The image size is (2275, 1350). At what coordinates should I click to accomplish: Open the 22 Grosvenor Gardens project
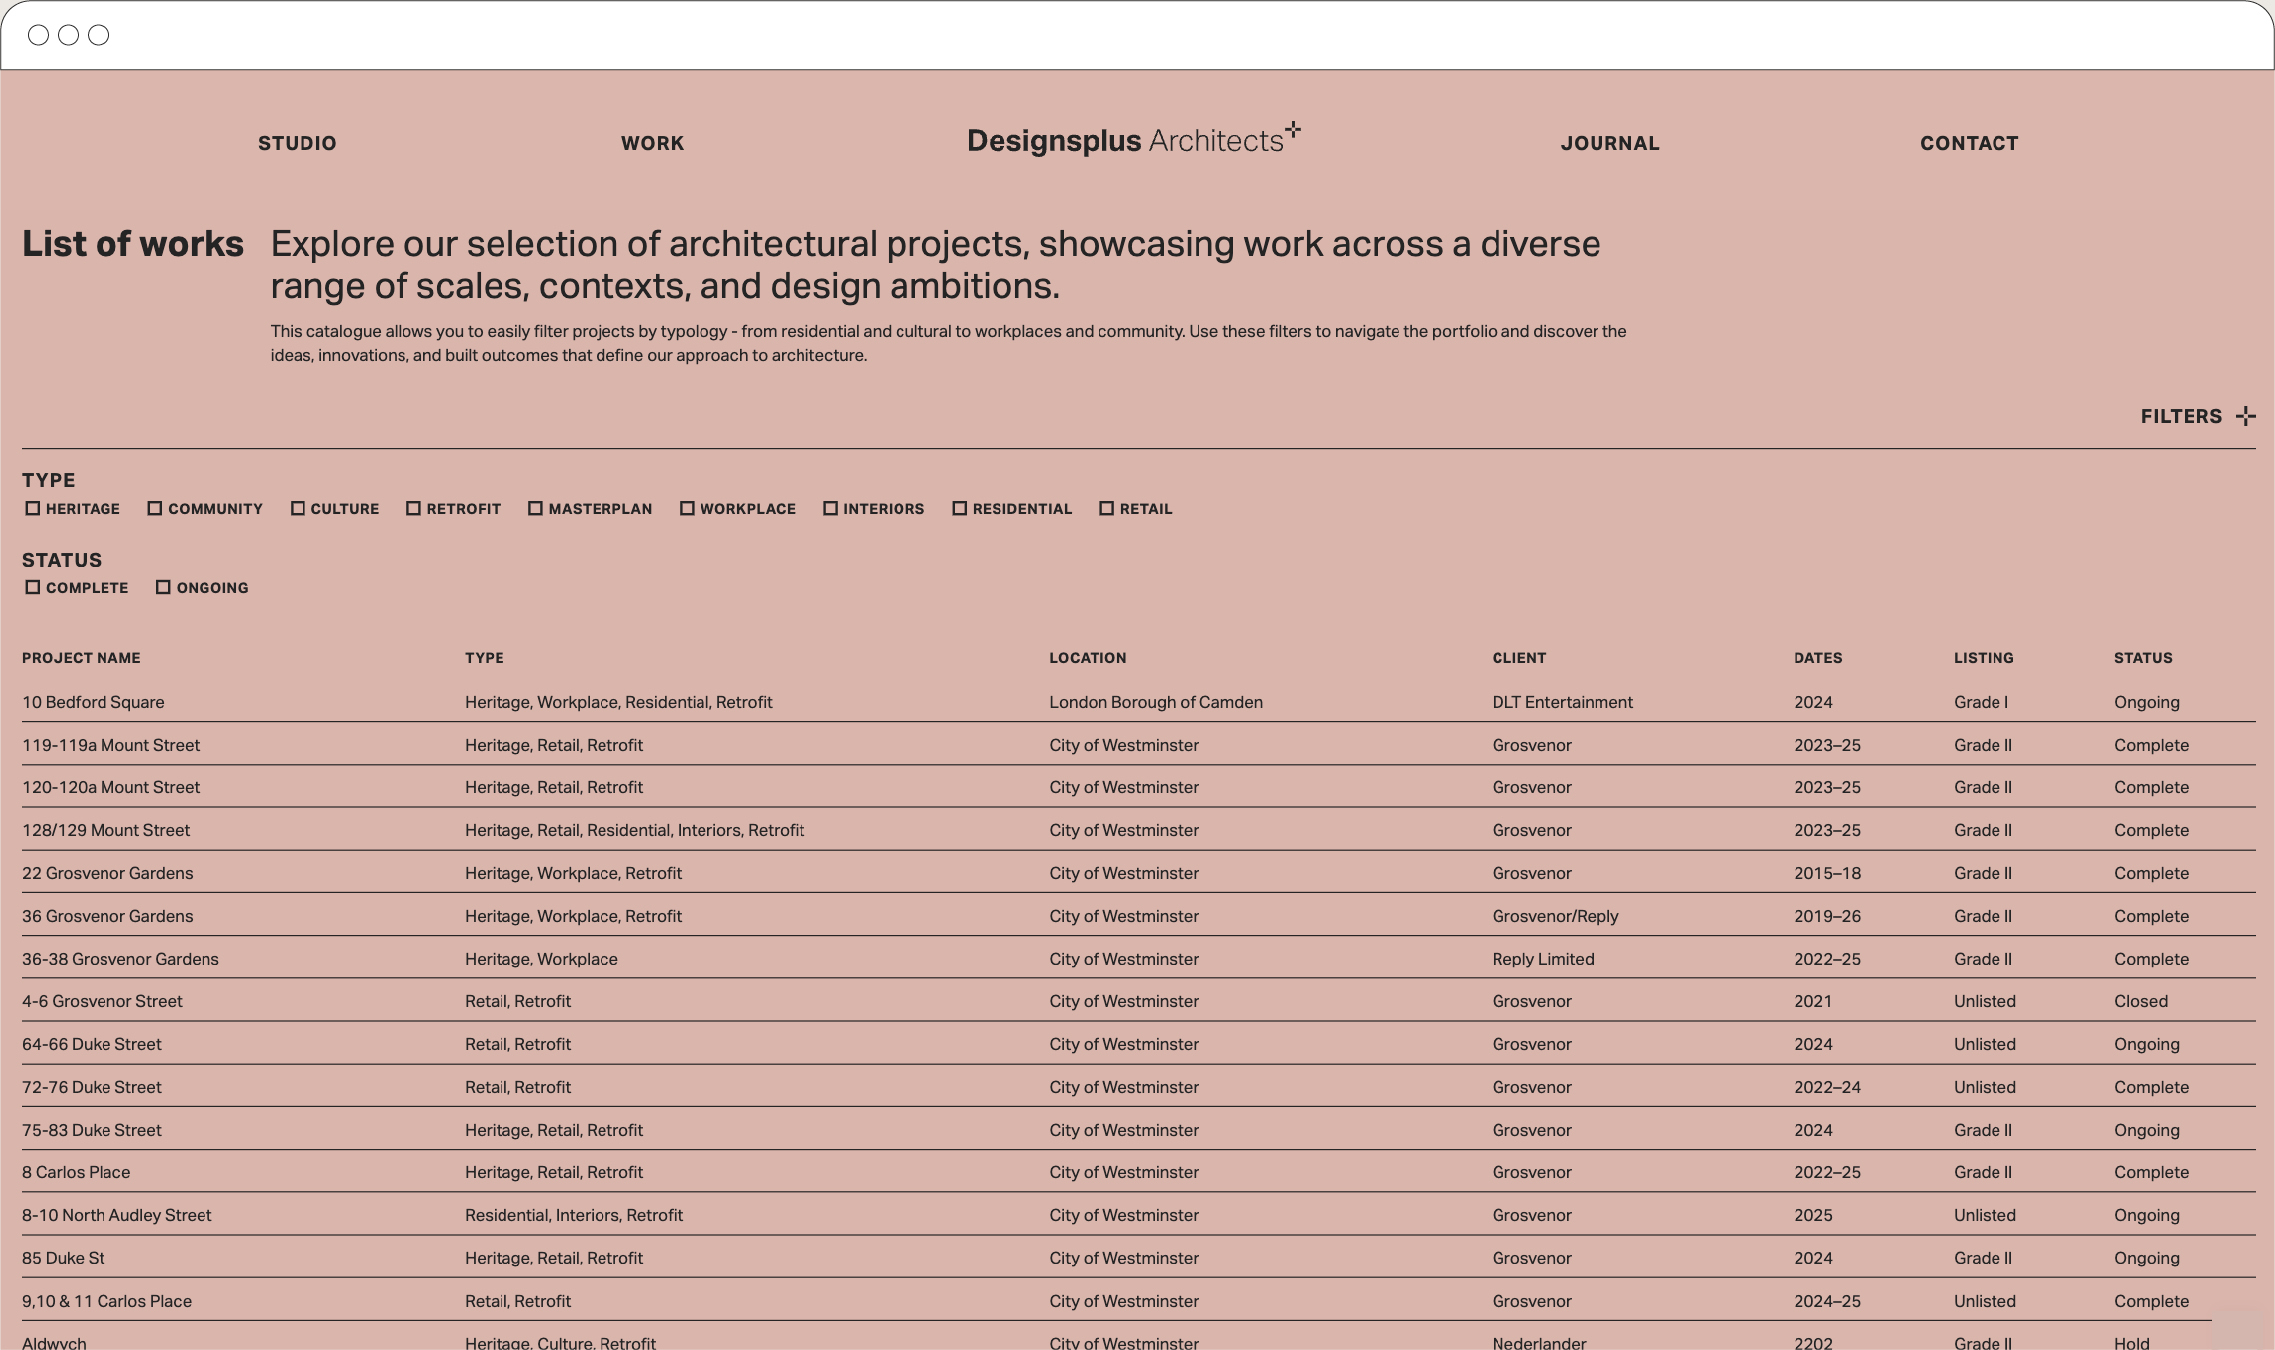coord(108,873)
